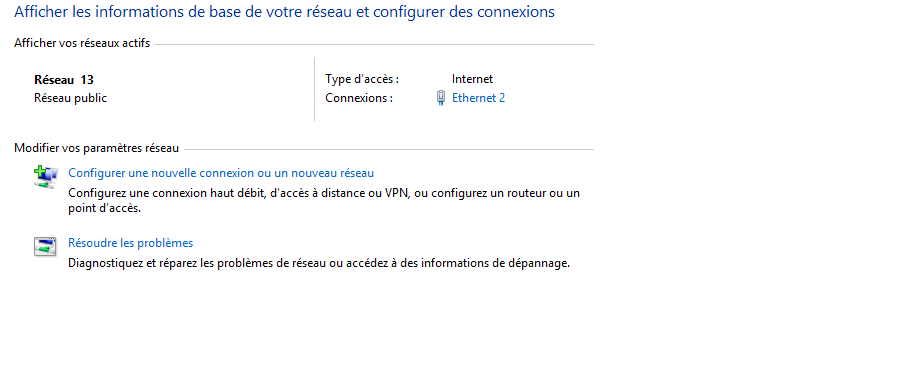Click the vertical divider between network details

click(314, 89)
